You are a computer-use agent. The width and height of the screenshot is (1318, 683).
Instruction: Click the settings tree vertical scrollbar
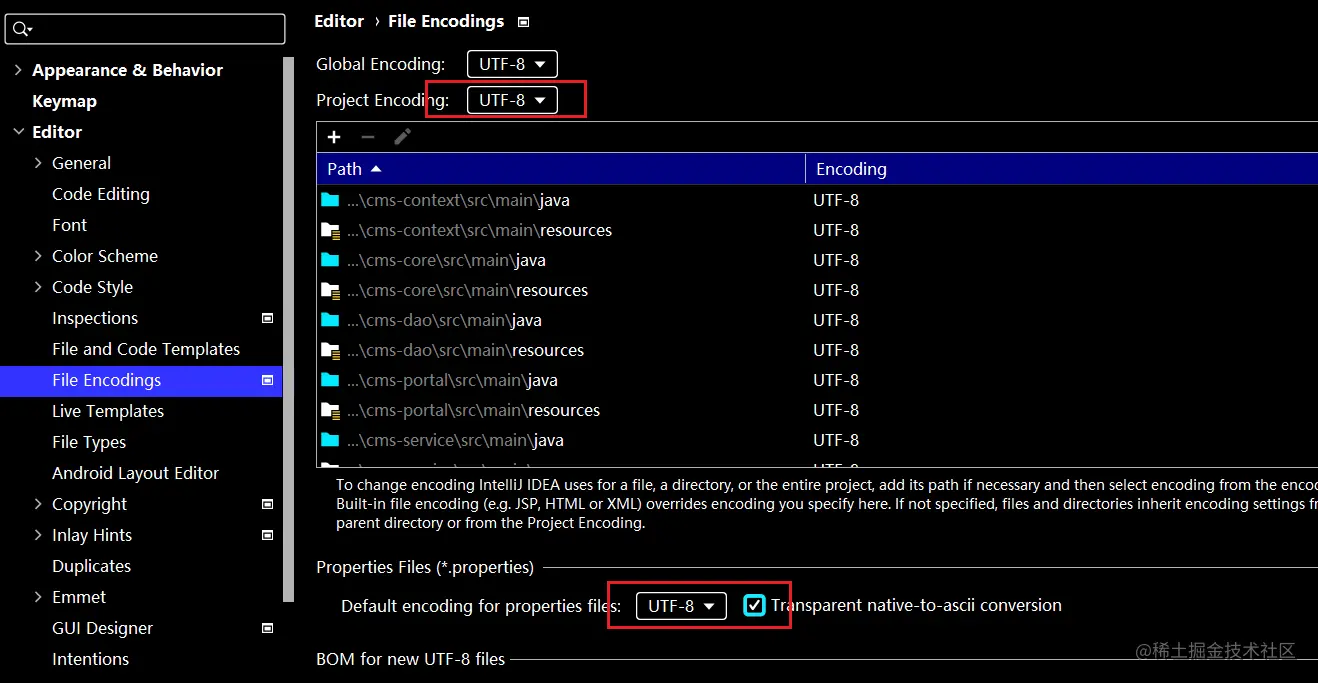click(x=289, y=330)
